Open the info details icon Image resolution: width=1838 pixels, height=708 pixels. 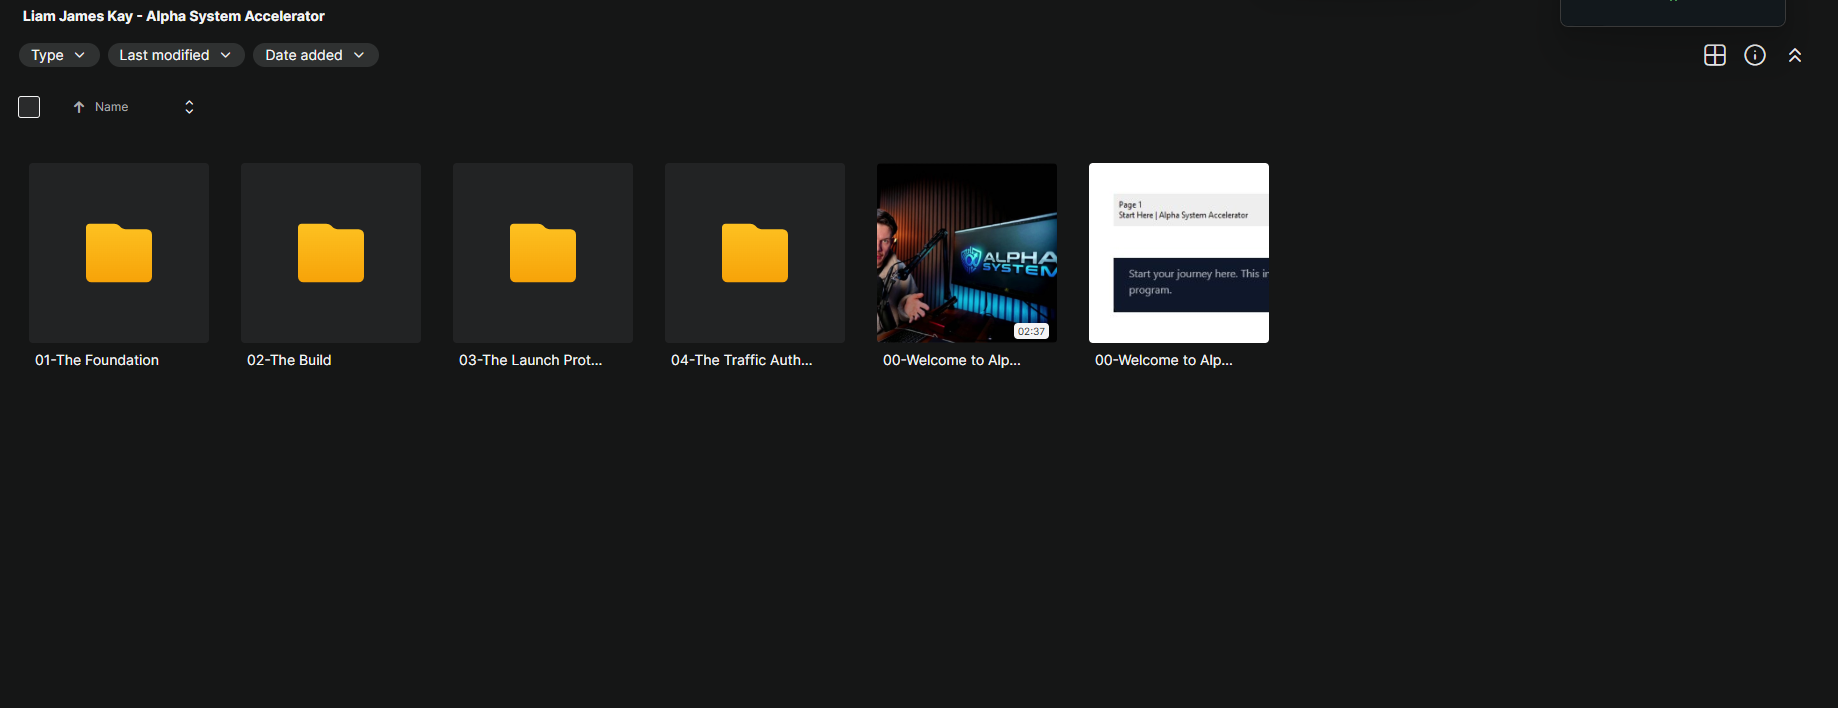point(1755,55)
